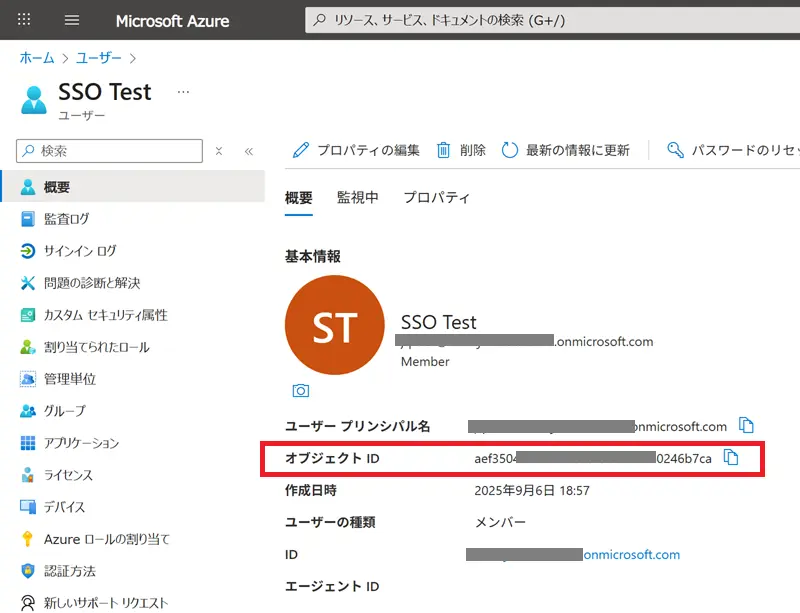Viewport: 800px width, 613px height.
Task: Switch to the 監視中 tab
Action: pos(358,197)
